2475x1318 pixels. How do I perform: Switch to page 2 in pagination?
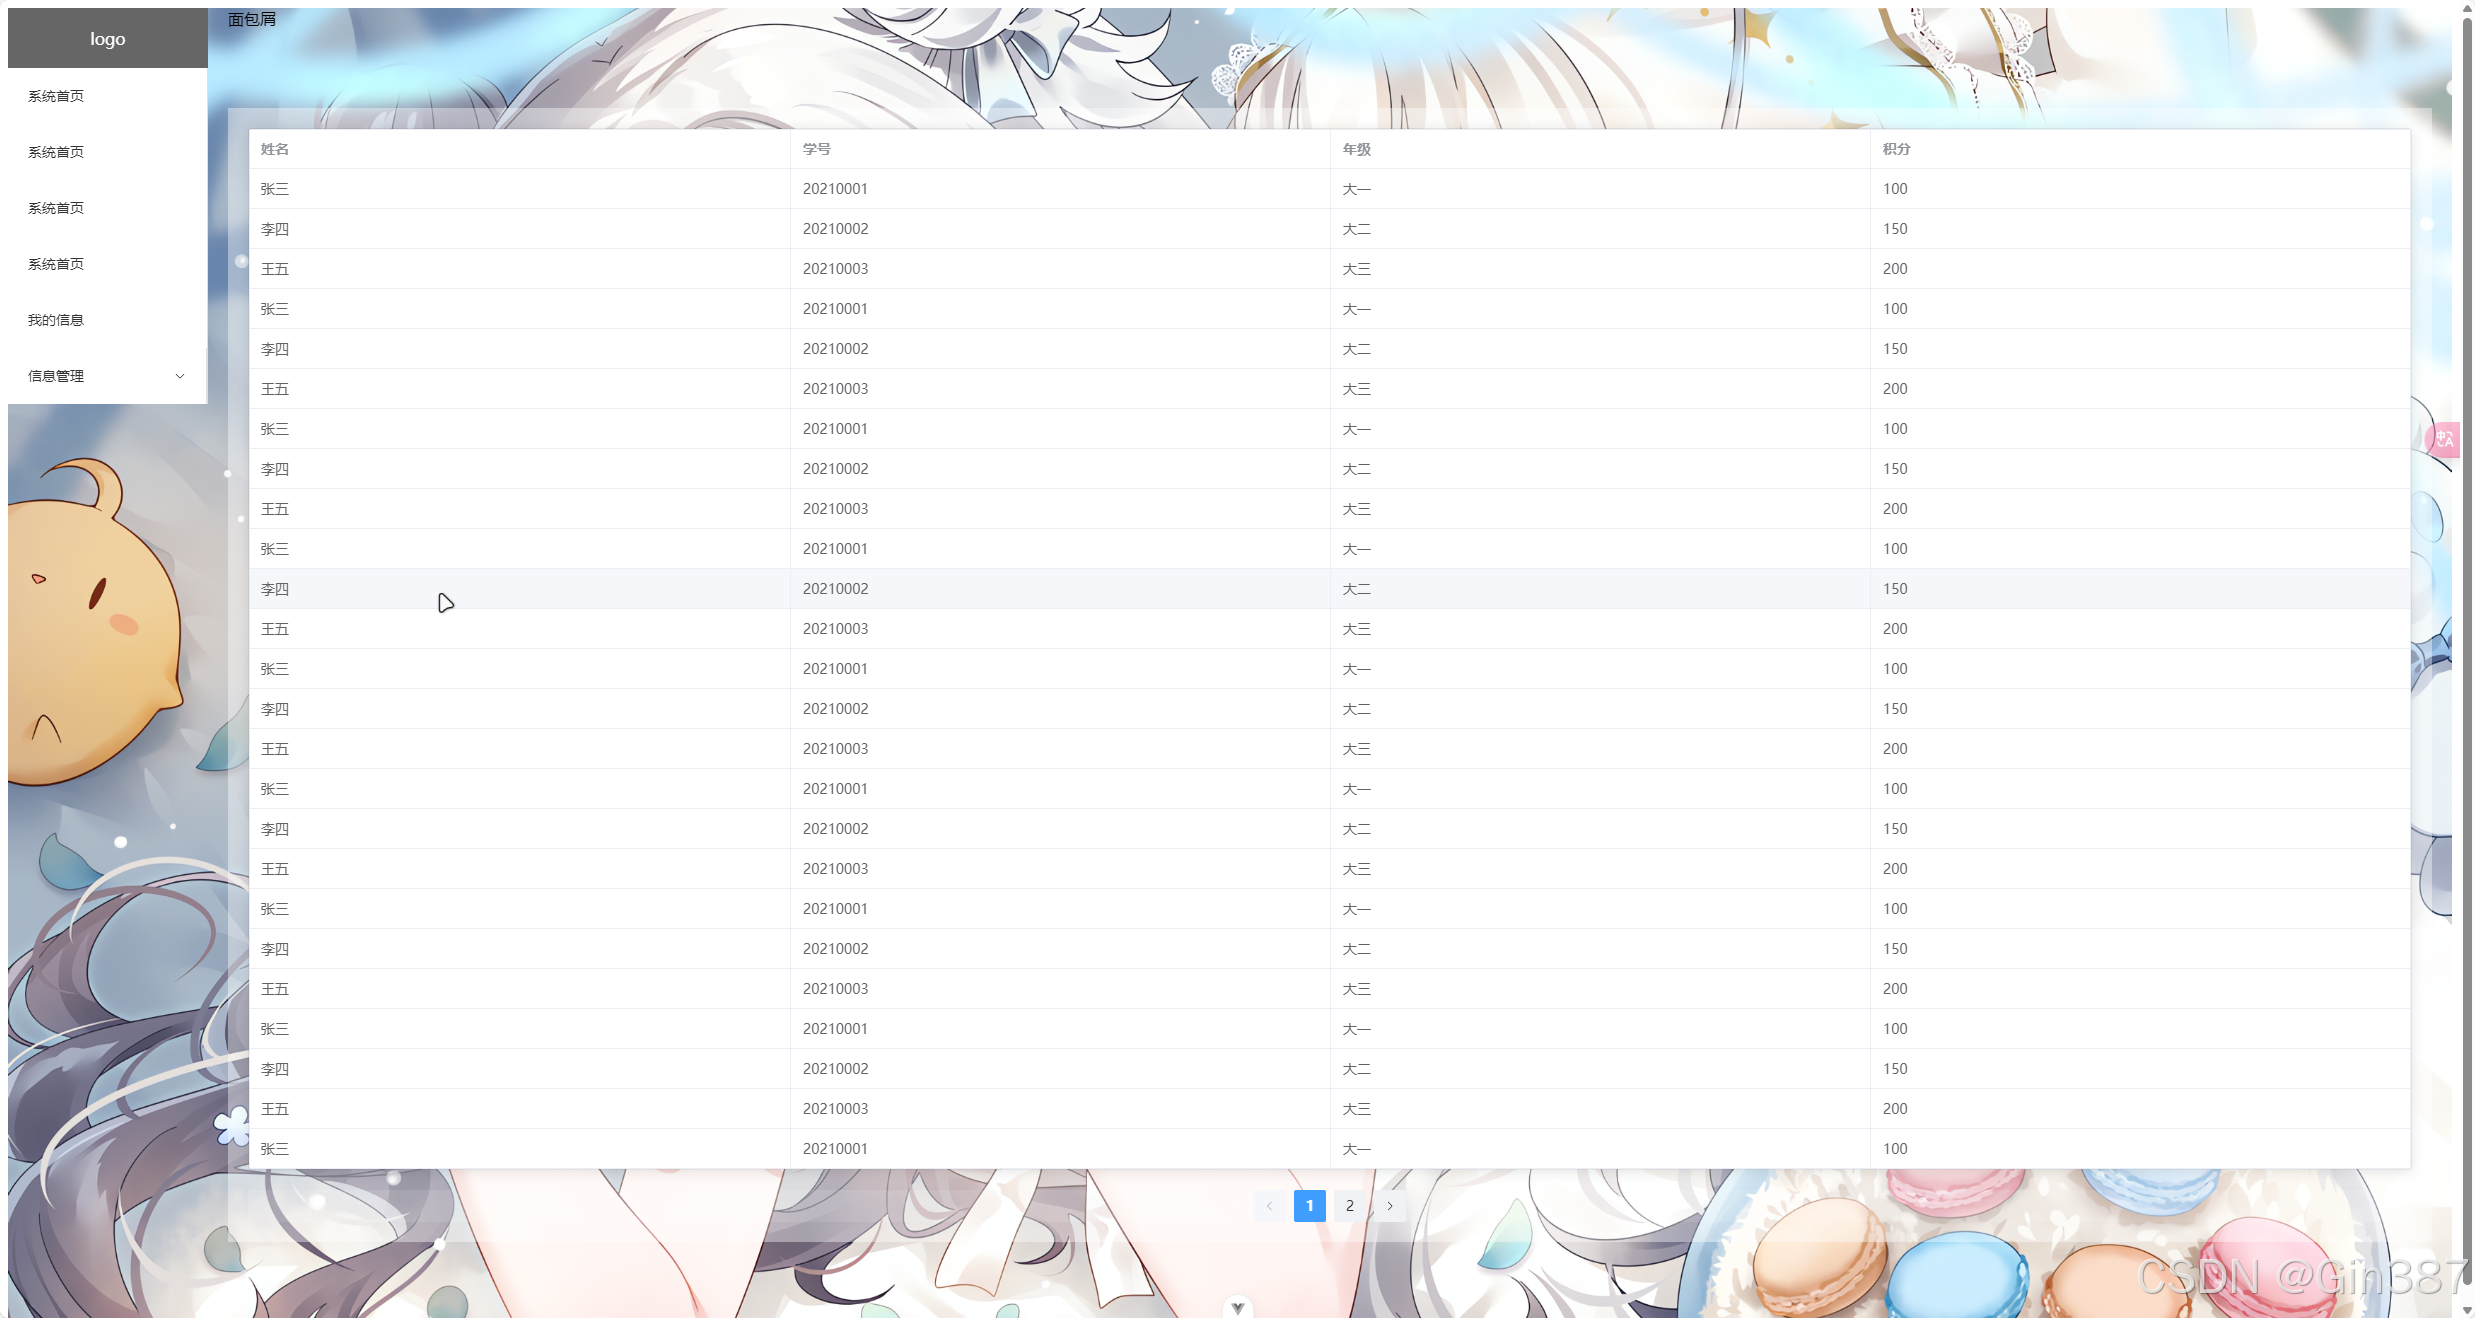point(1349,1206)
